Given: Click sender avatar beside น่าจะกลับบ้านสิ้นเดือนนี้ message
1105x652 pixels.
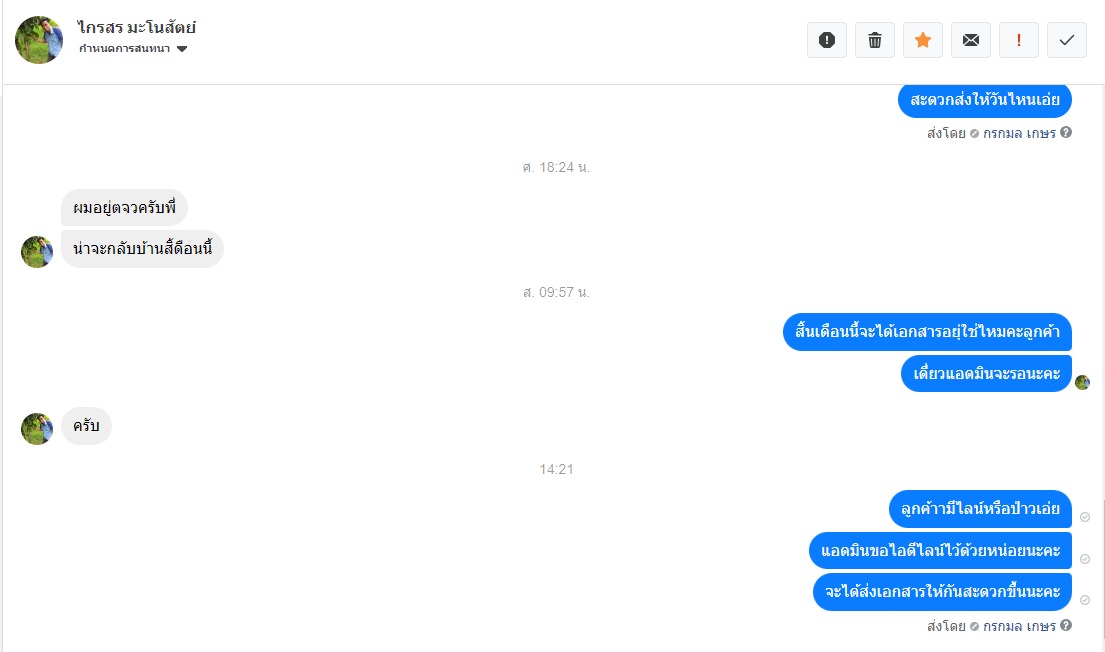Looking at the screenshot, I should point(37,252).
